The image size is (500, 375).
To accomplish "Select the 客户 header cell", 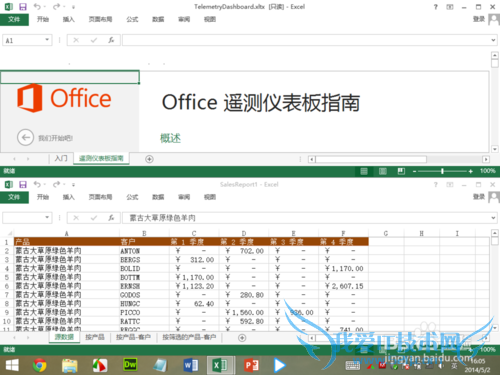I will click(x=144, y=242).
